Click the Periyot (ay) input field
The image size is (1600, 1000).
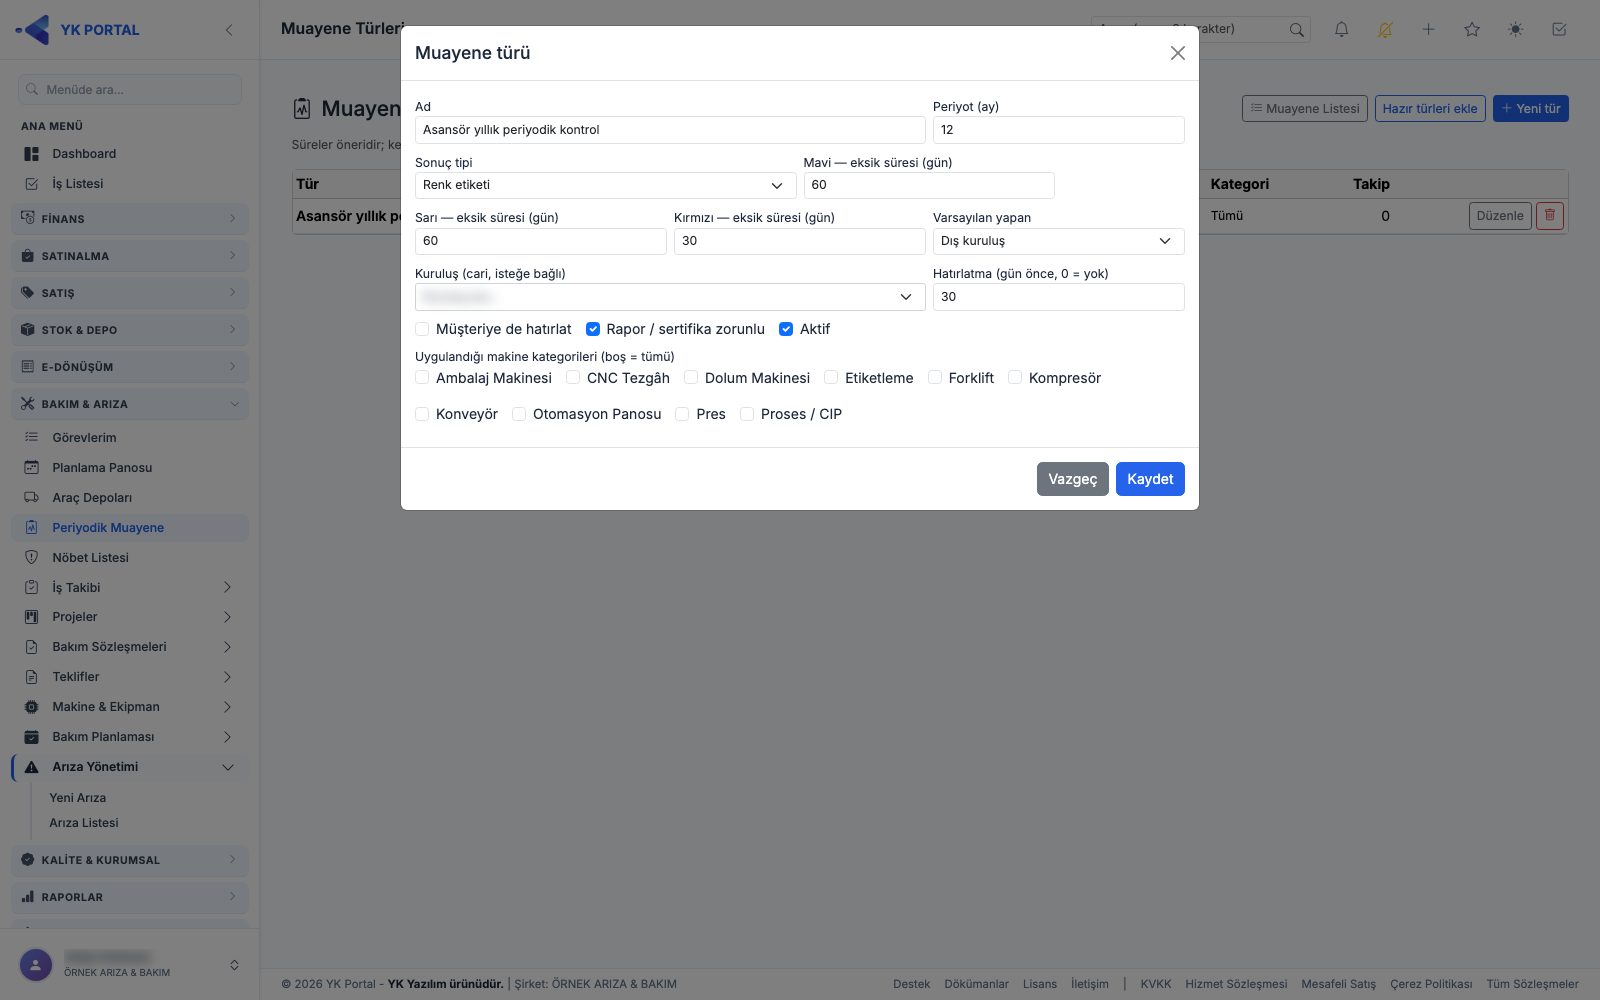pyautogui.click(x=1058, y=130)
